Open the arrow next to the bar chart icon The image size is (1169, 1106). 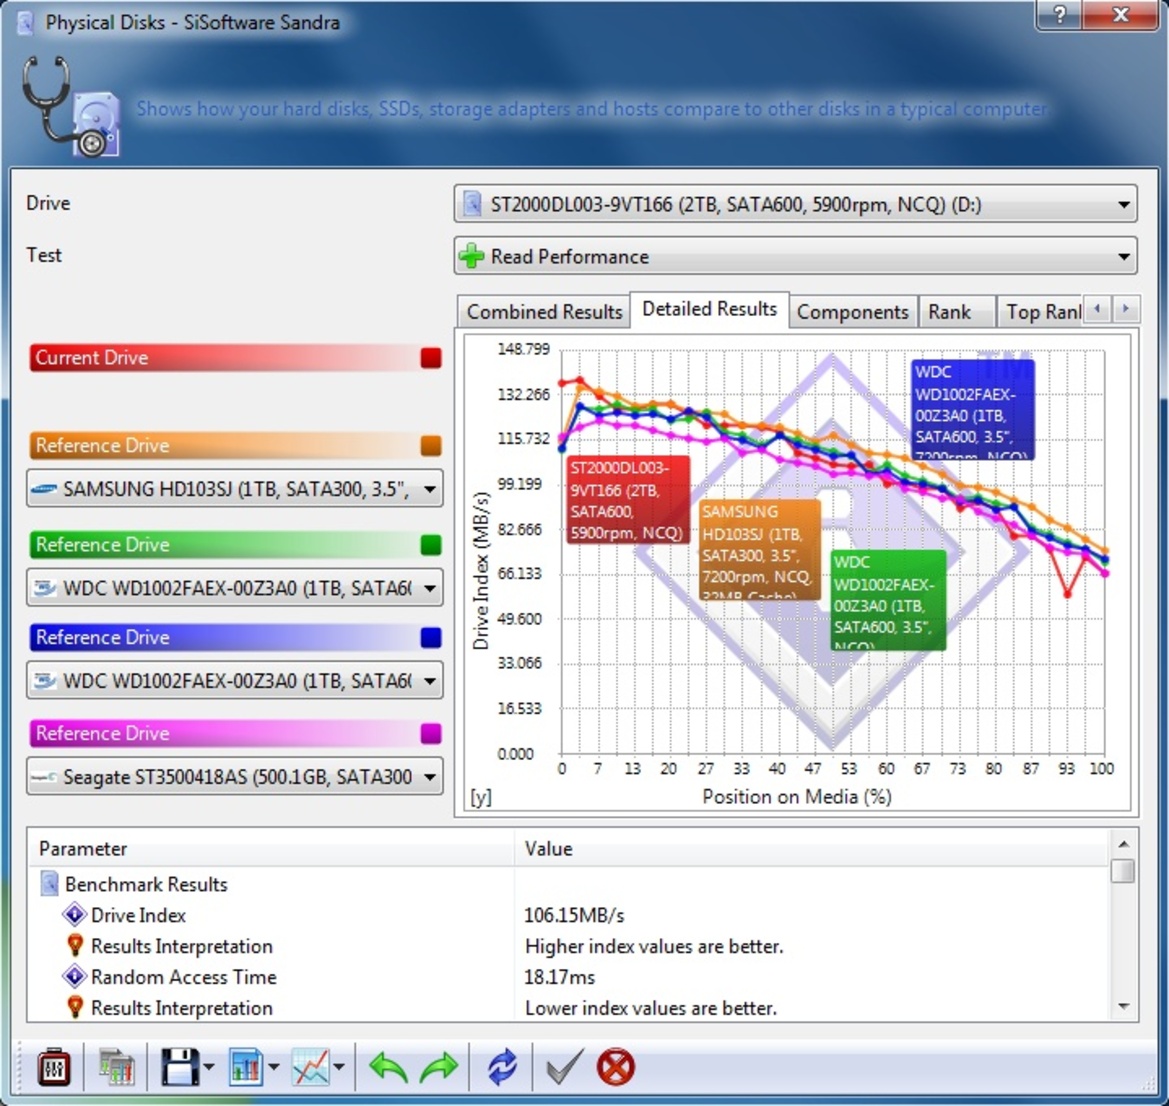(274, 1067)
